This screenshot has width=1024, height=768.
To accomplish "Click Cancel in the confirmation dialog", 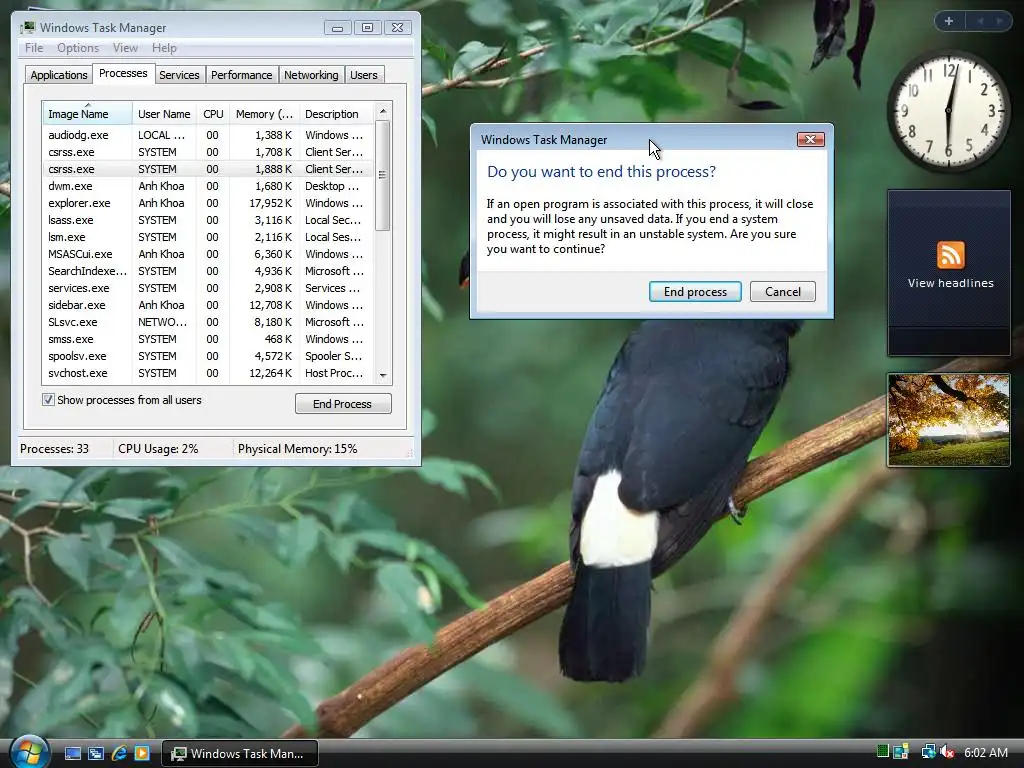I will click(x=782, y=292).
